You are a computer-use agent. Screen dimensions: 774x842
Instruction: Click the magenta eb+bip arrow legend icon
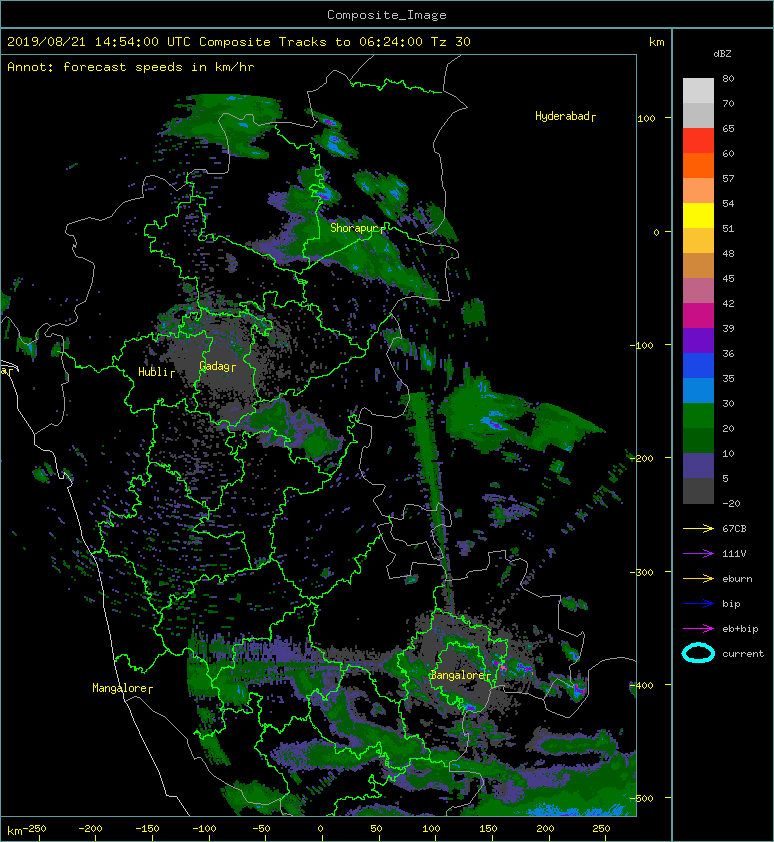tap(698, 629)
